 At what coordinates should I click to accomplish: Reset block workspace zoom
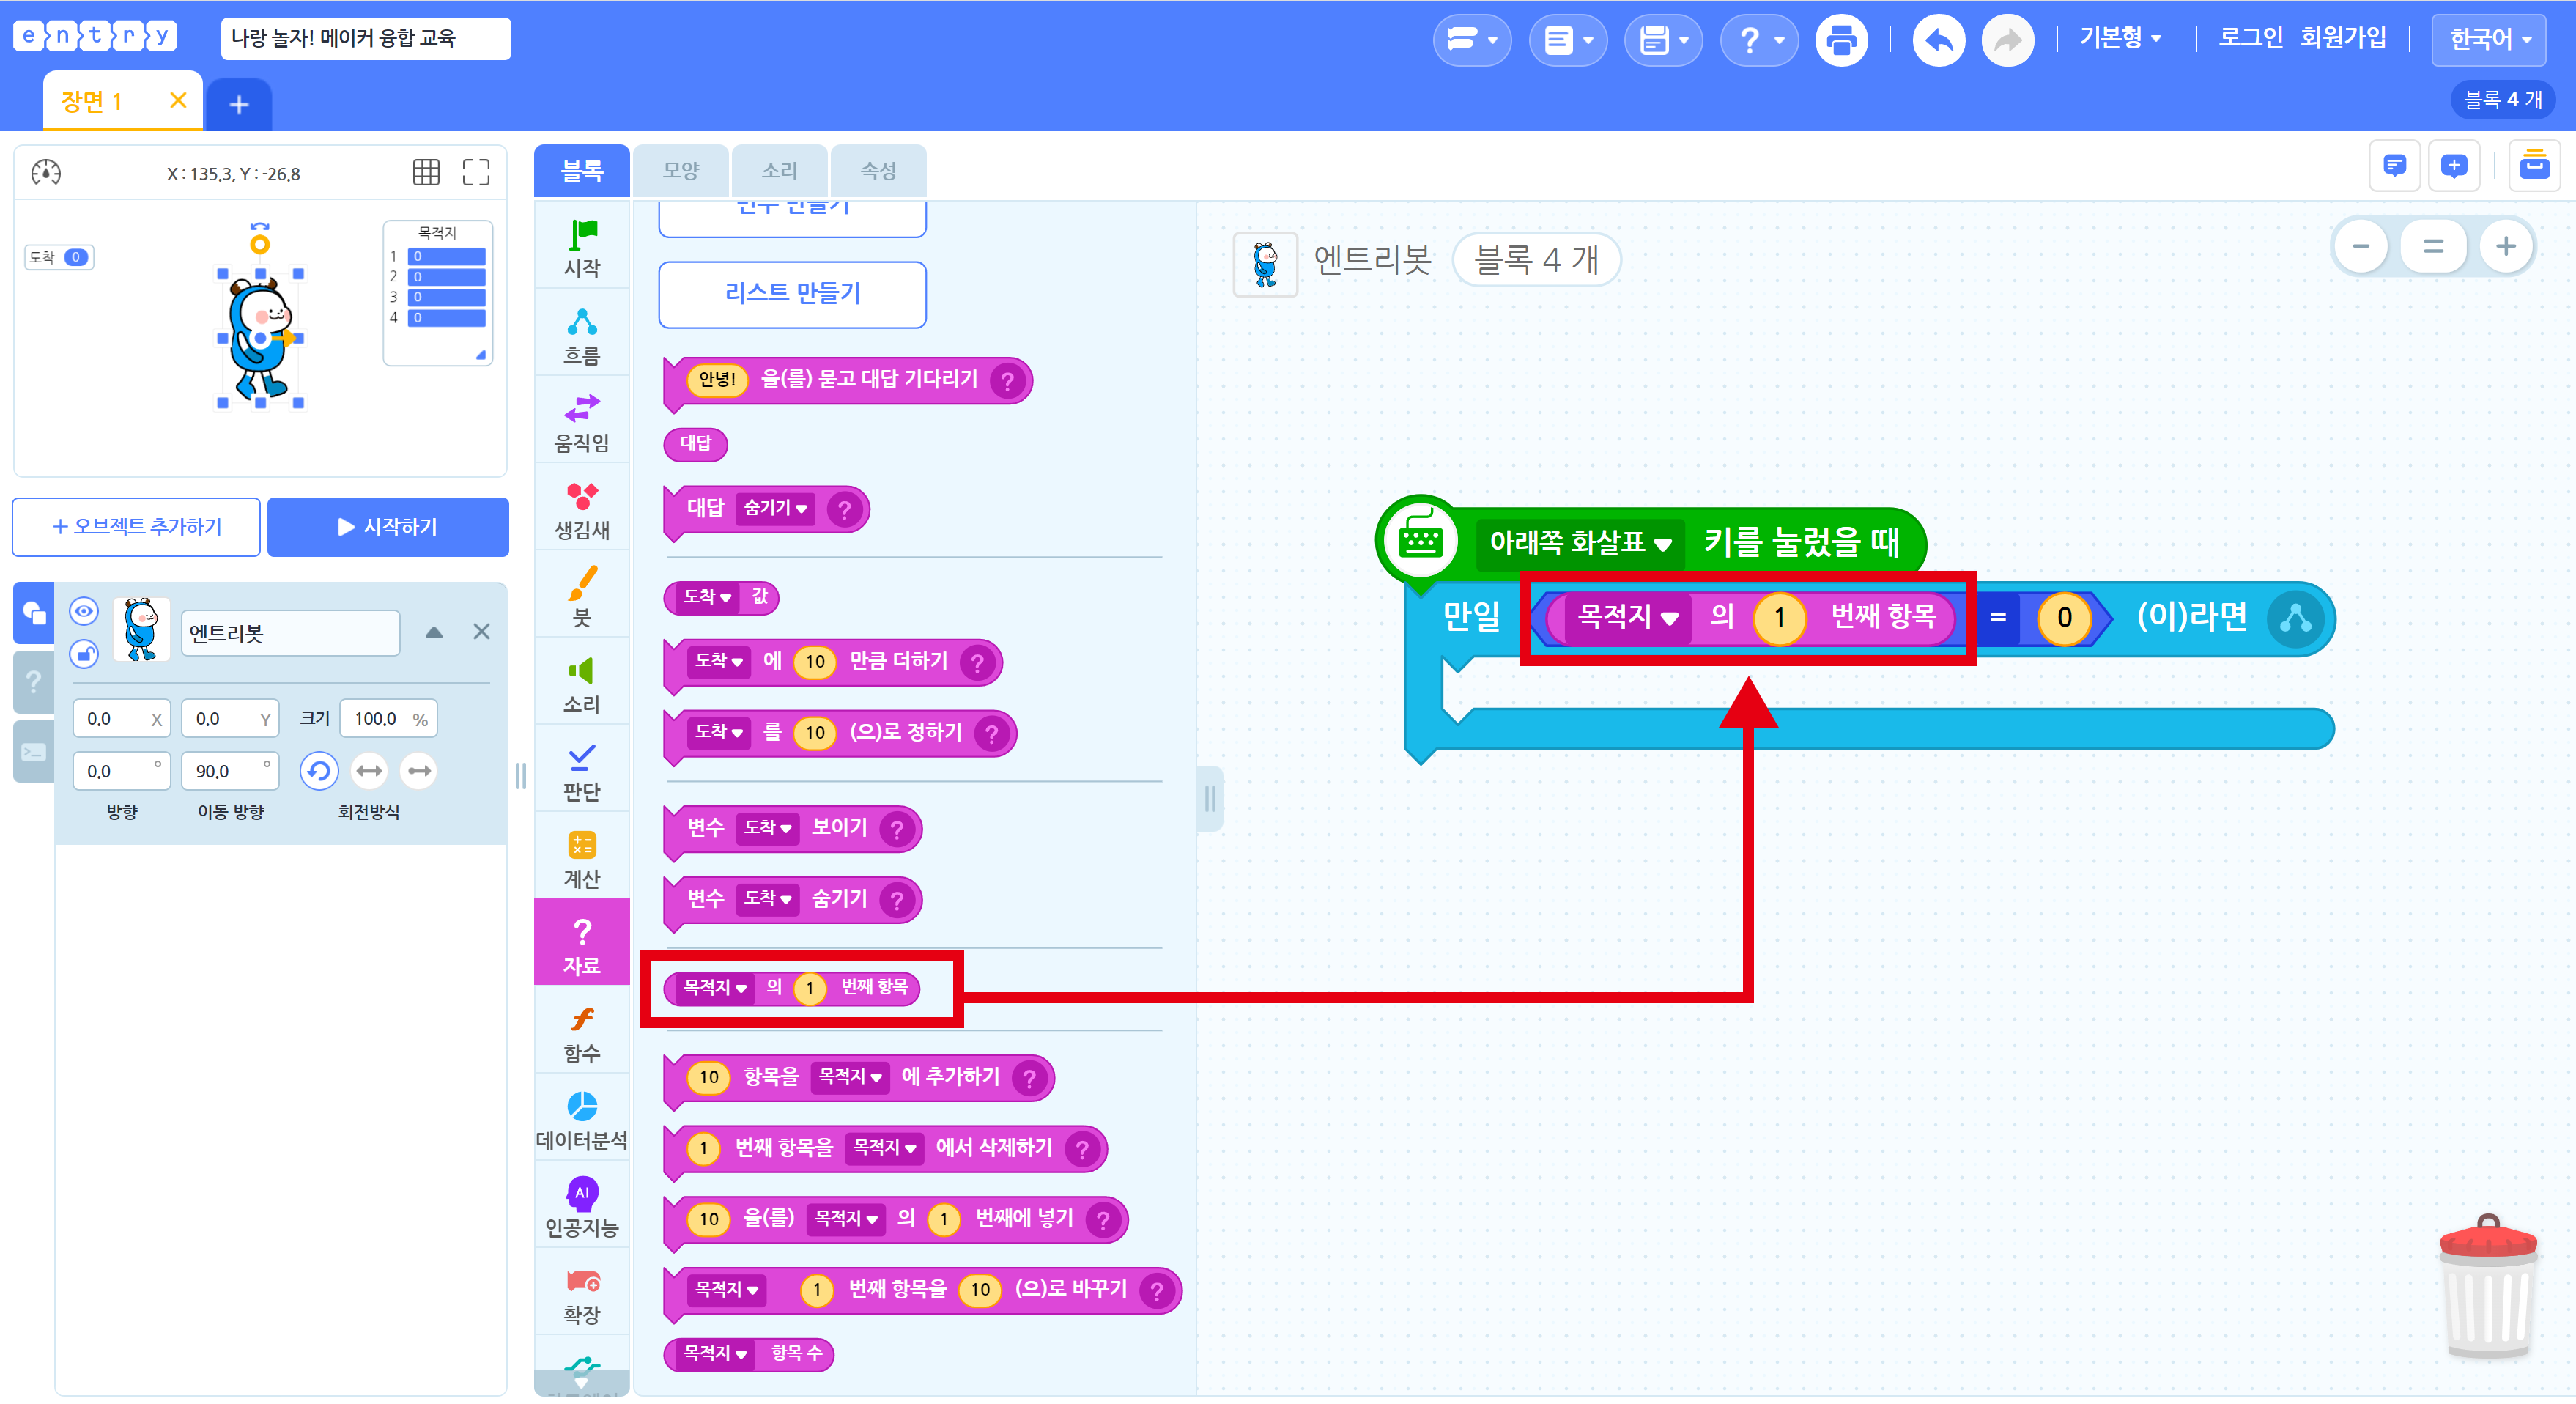(x=2433, y=246)
